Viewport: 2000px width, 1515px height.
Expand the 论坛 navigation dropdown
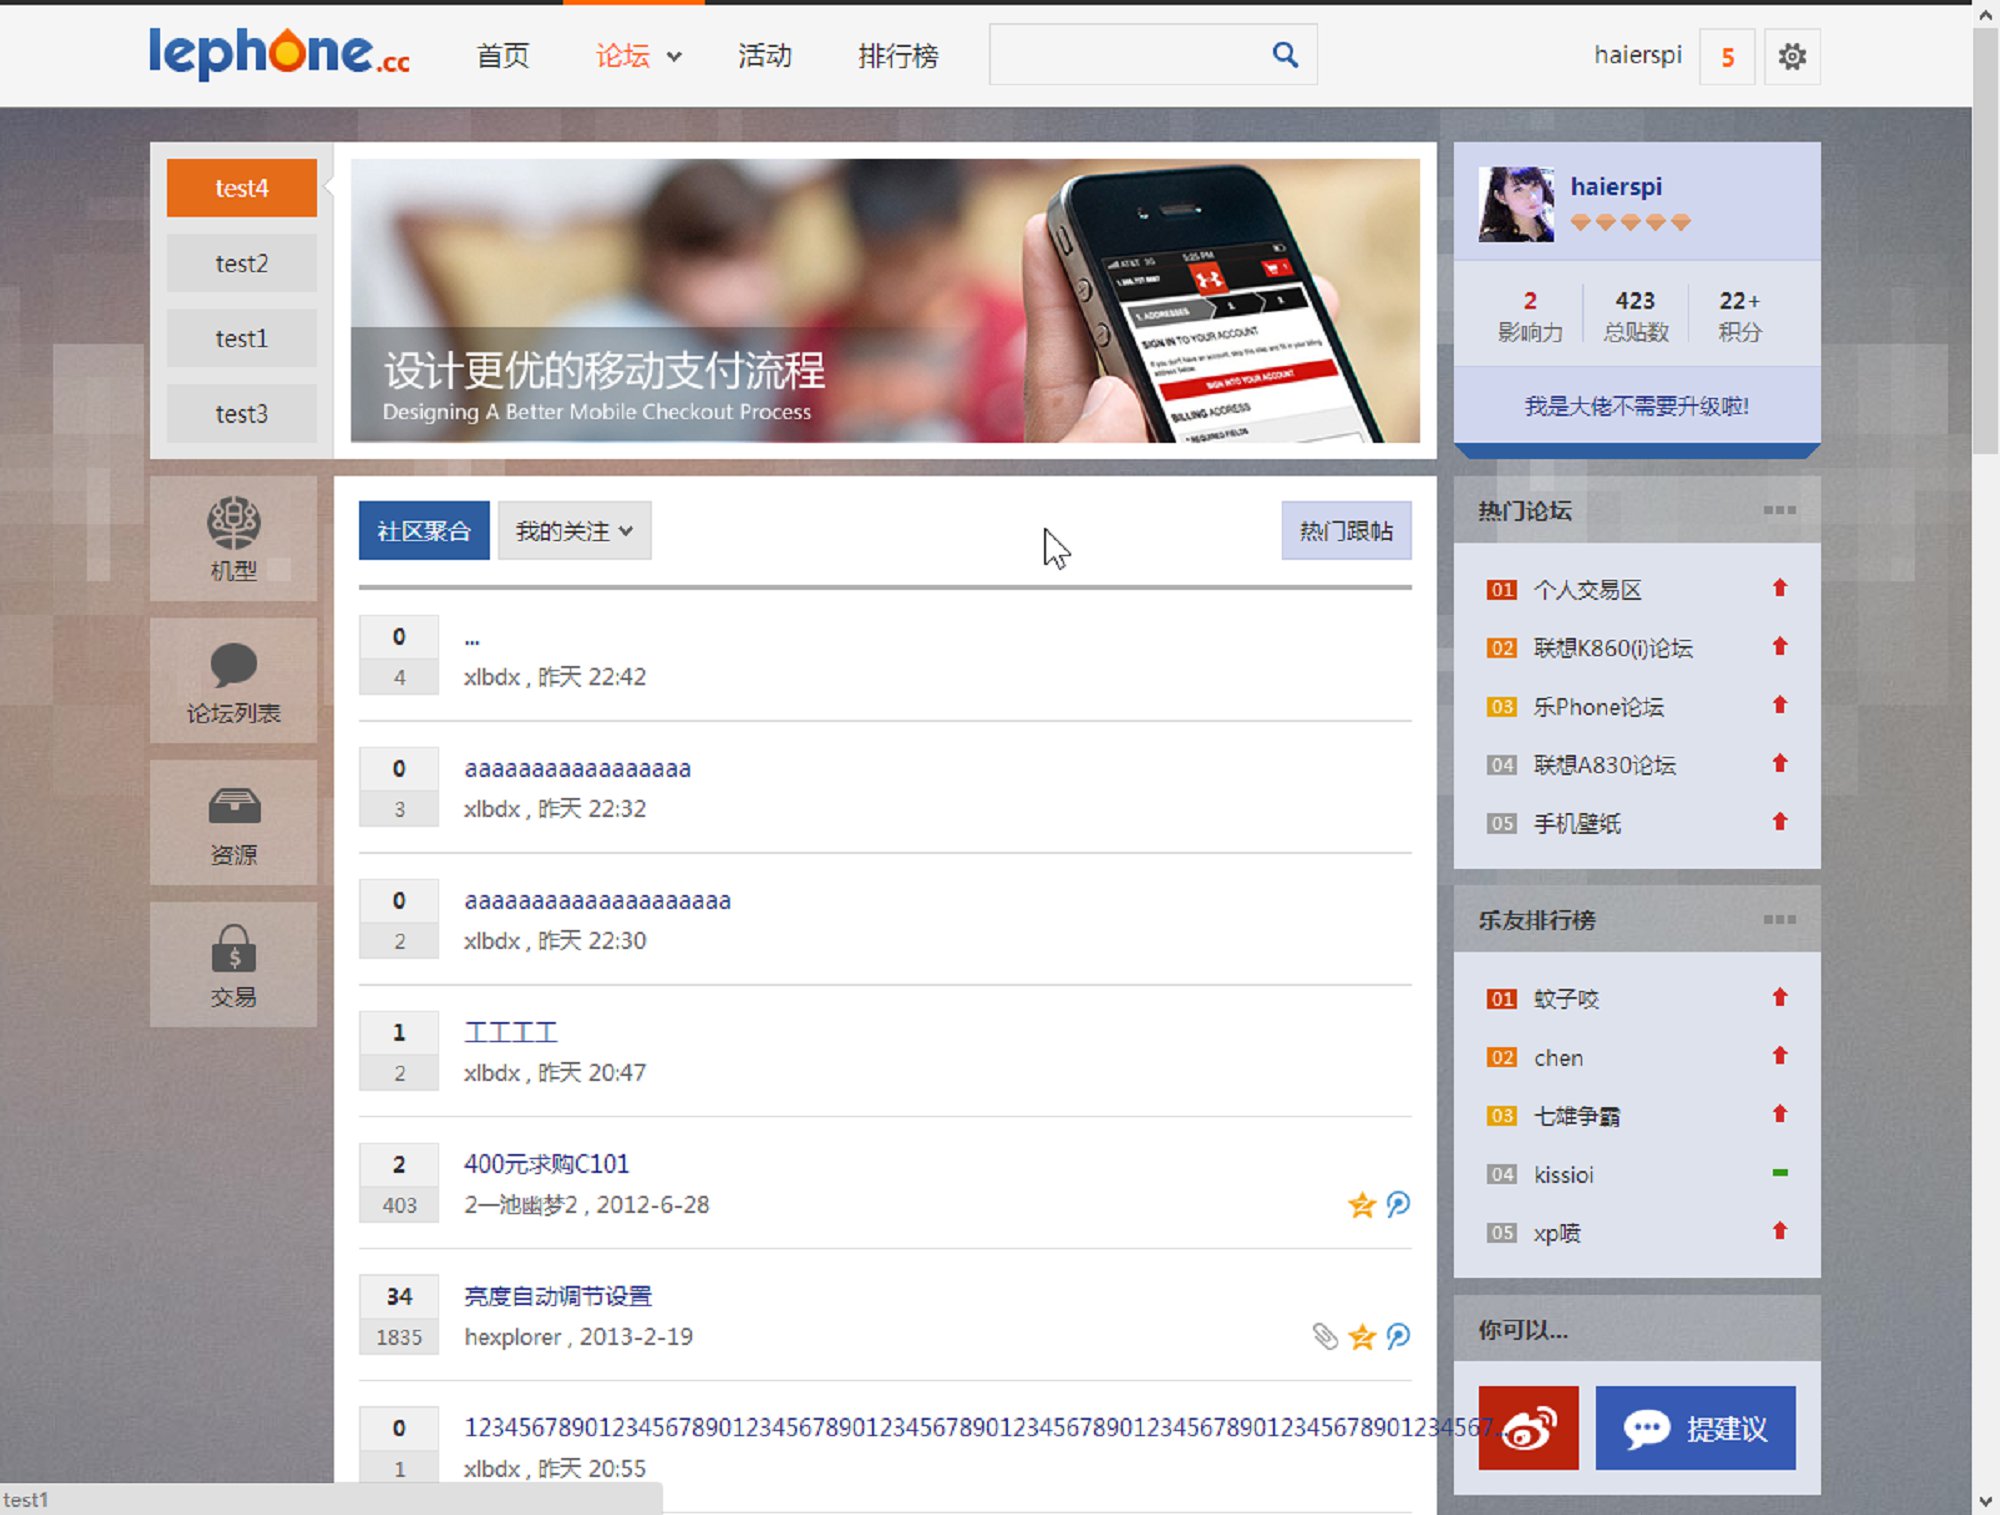point(674,57)
